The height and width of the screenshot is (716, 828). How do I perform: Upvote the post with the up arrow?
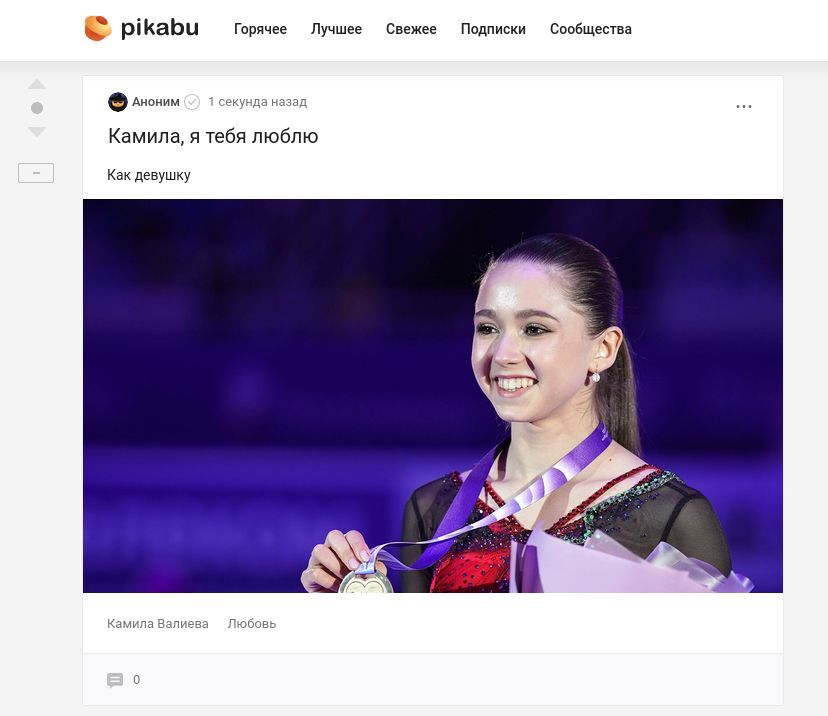tap(37, 84)
